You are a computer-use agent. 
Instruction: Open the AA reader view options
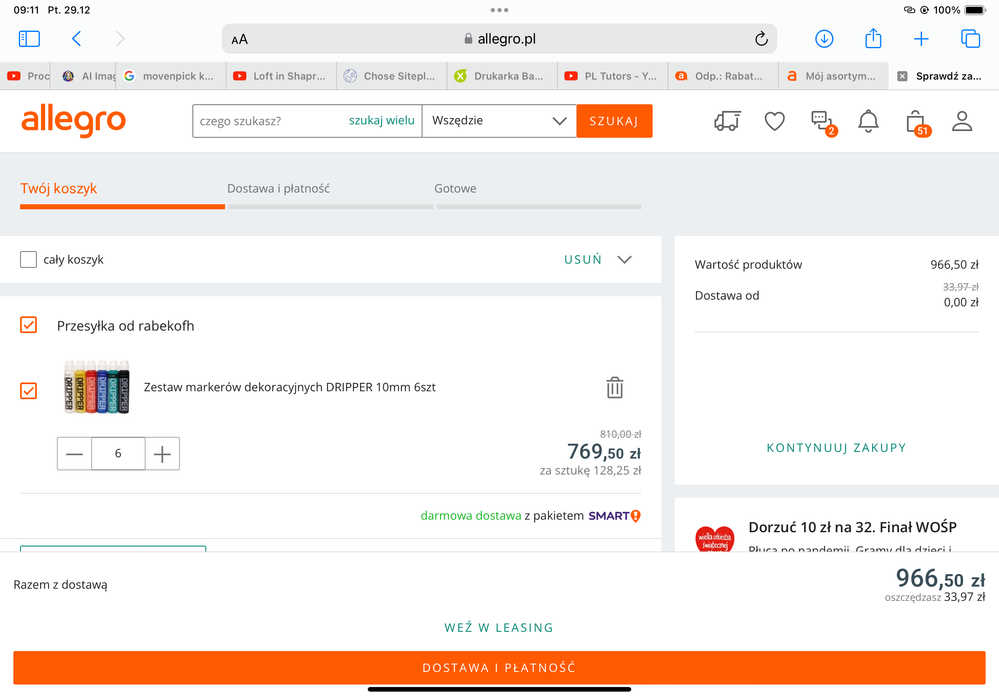pos(240,39)
